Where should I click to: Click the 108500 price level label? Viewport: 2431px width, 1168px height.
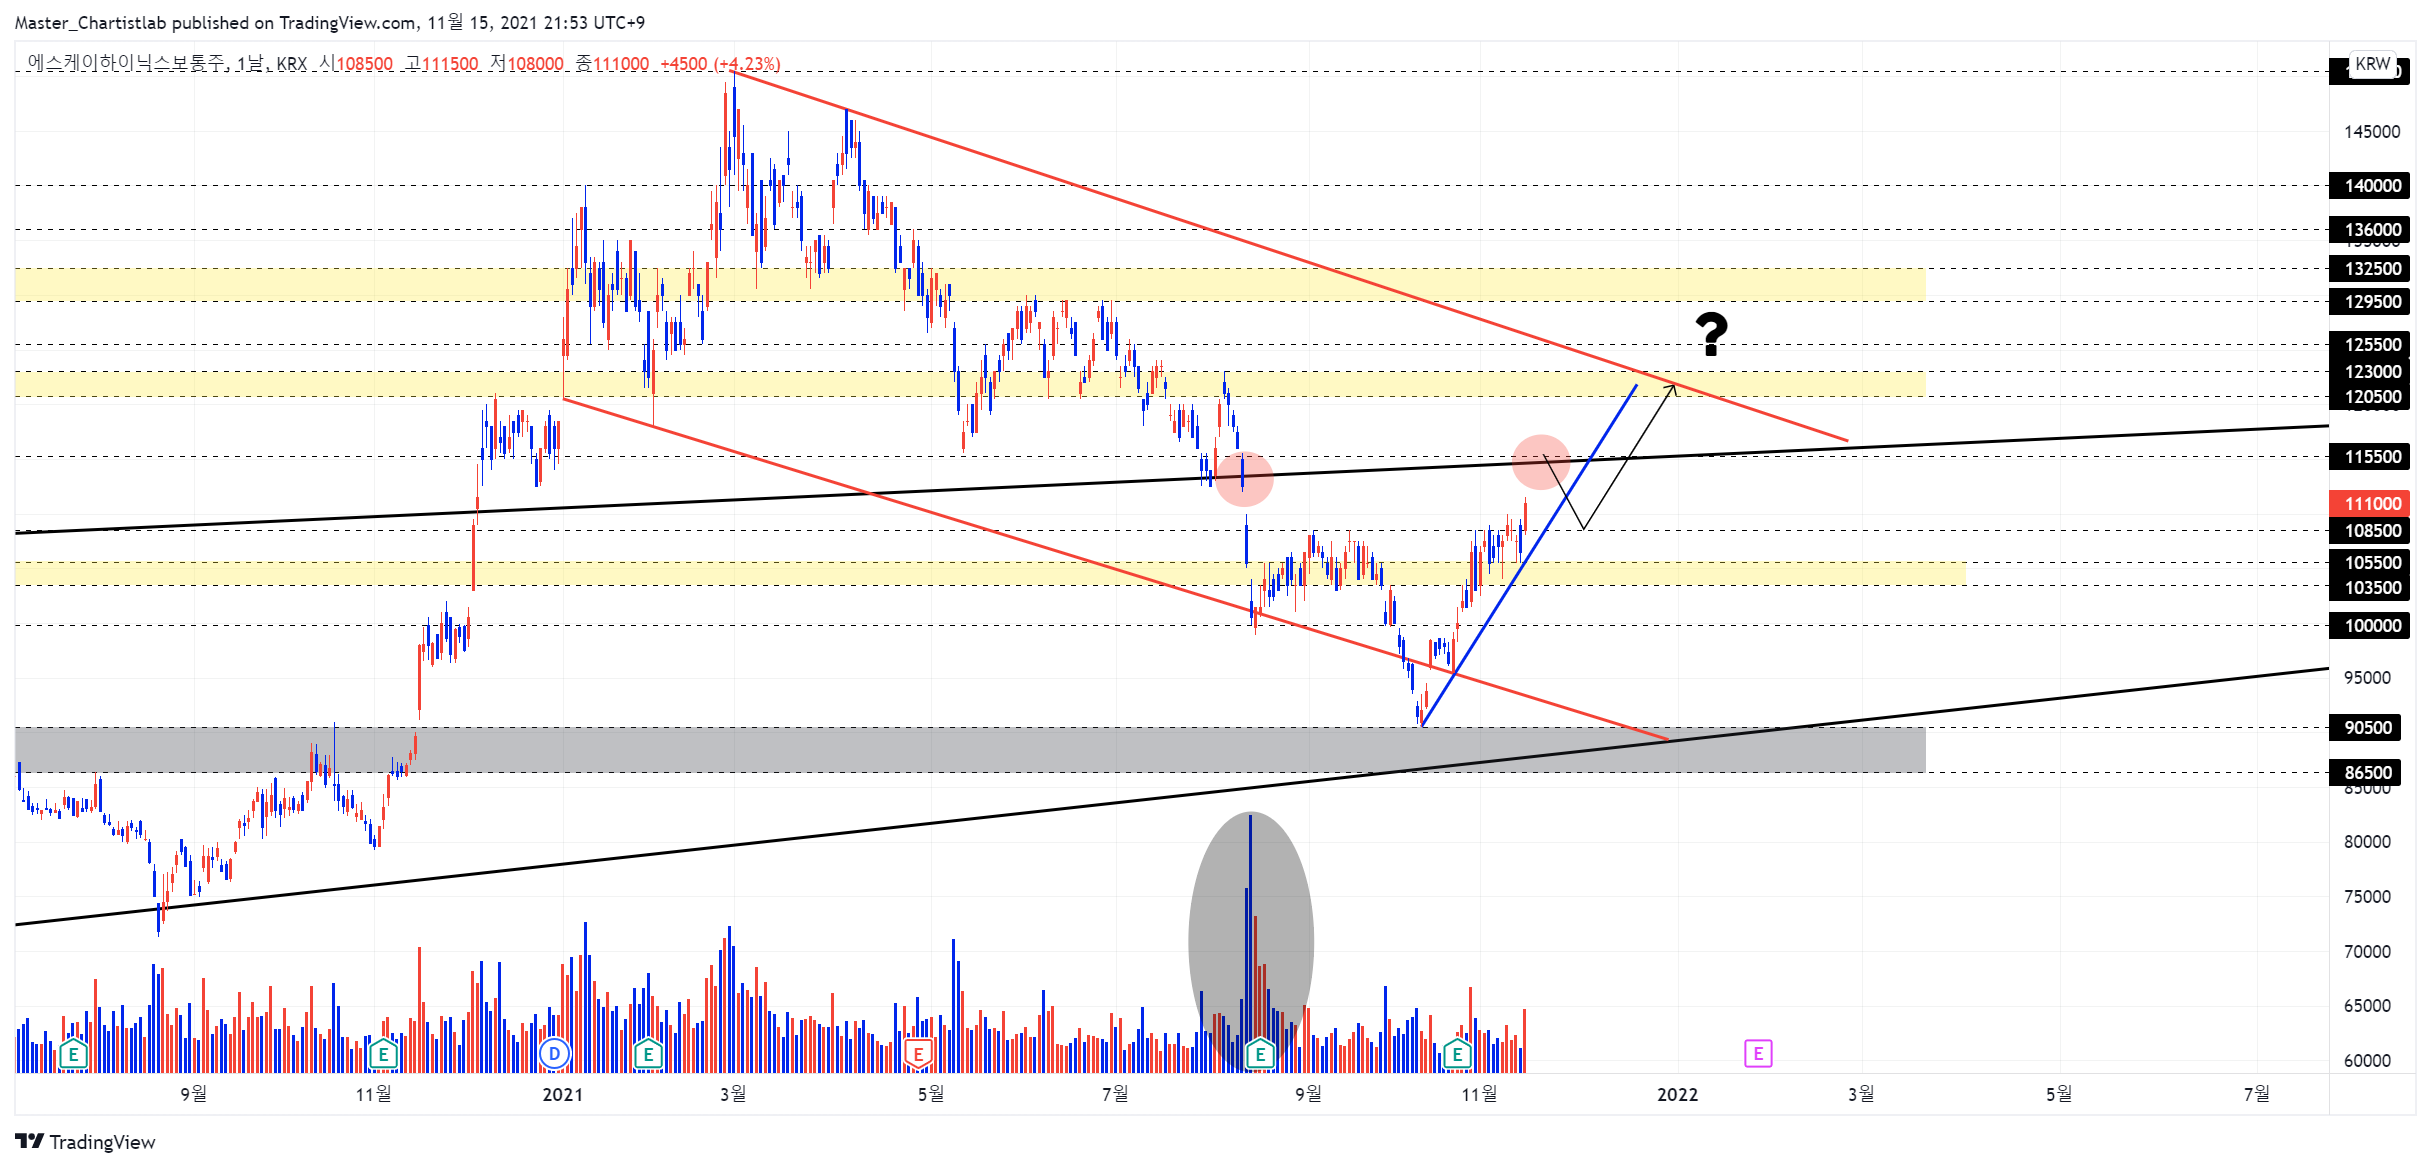[x=2369, y=530]
